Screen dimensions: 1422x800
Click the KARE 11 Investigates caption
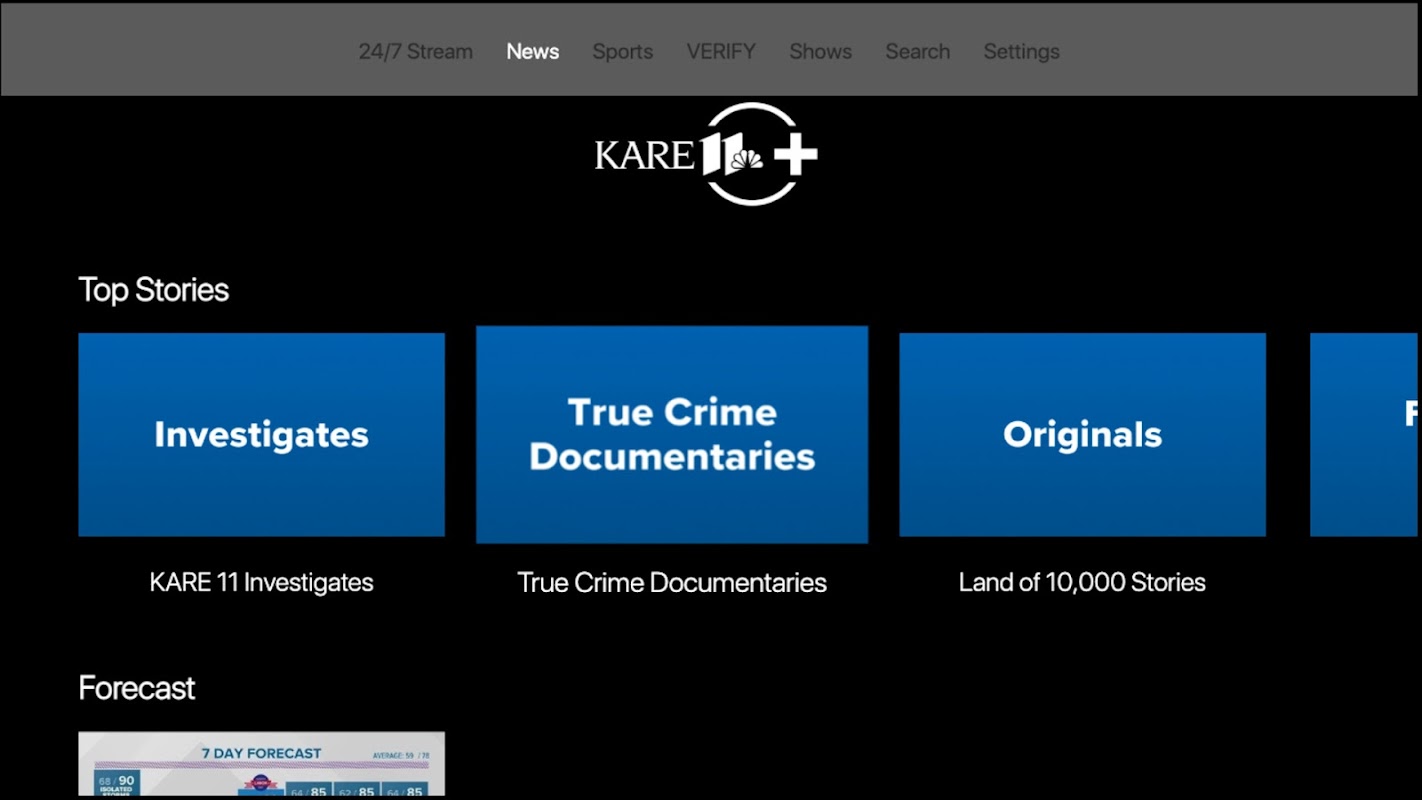click(x=261, y=582)
